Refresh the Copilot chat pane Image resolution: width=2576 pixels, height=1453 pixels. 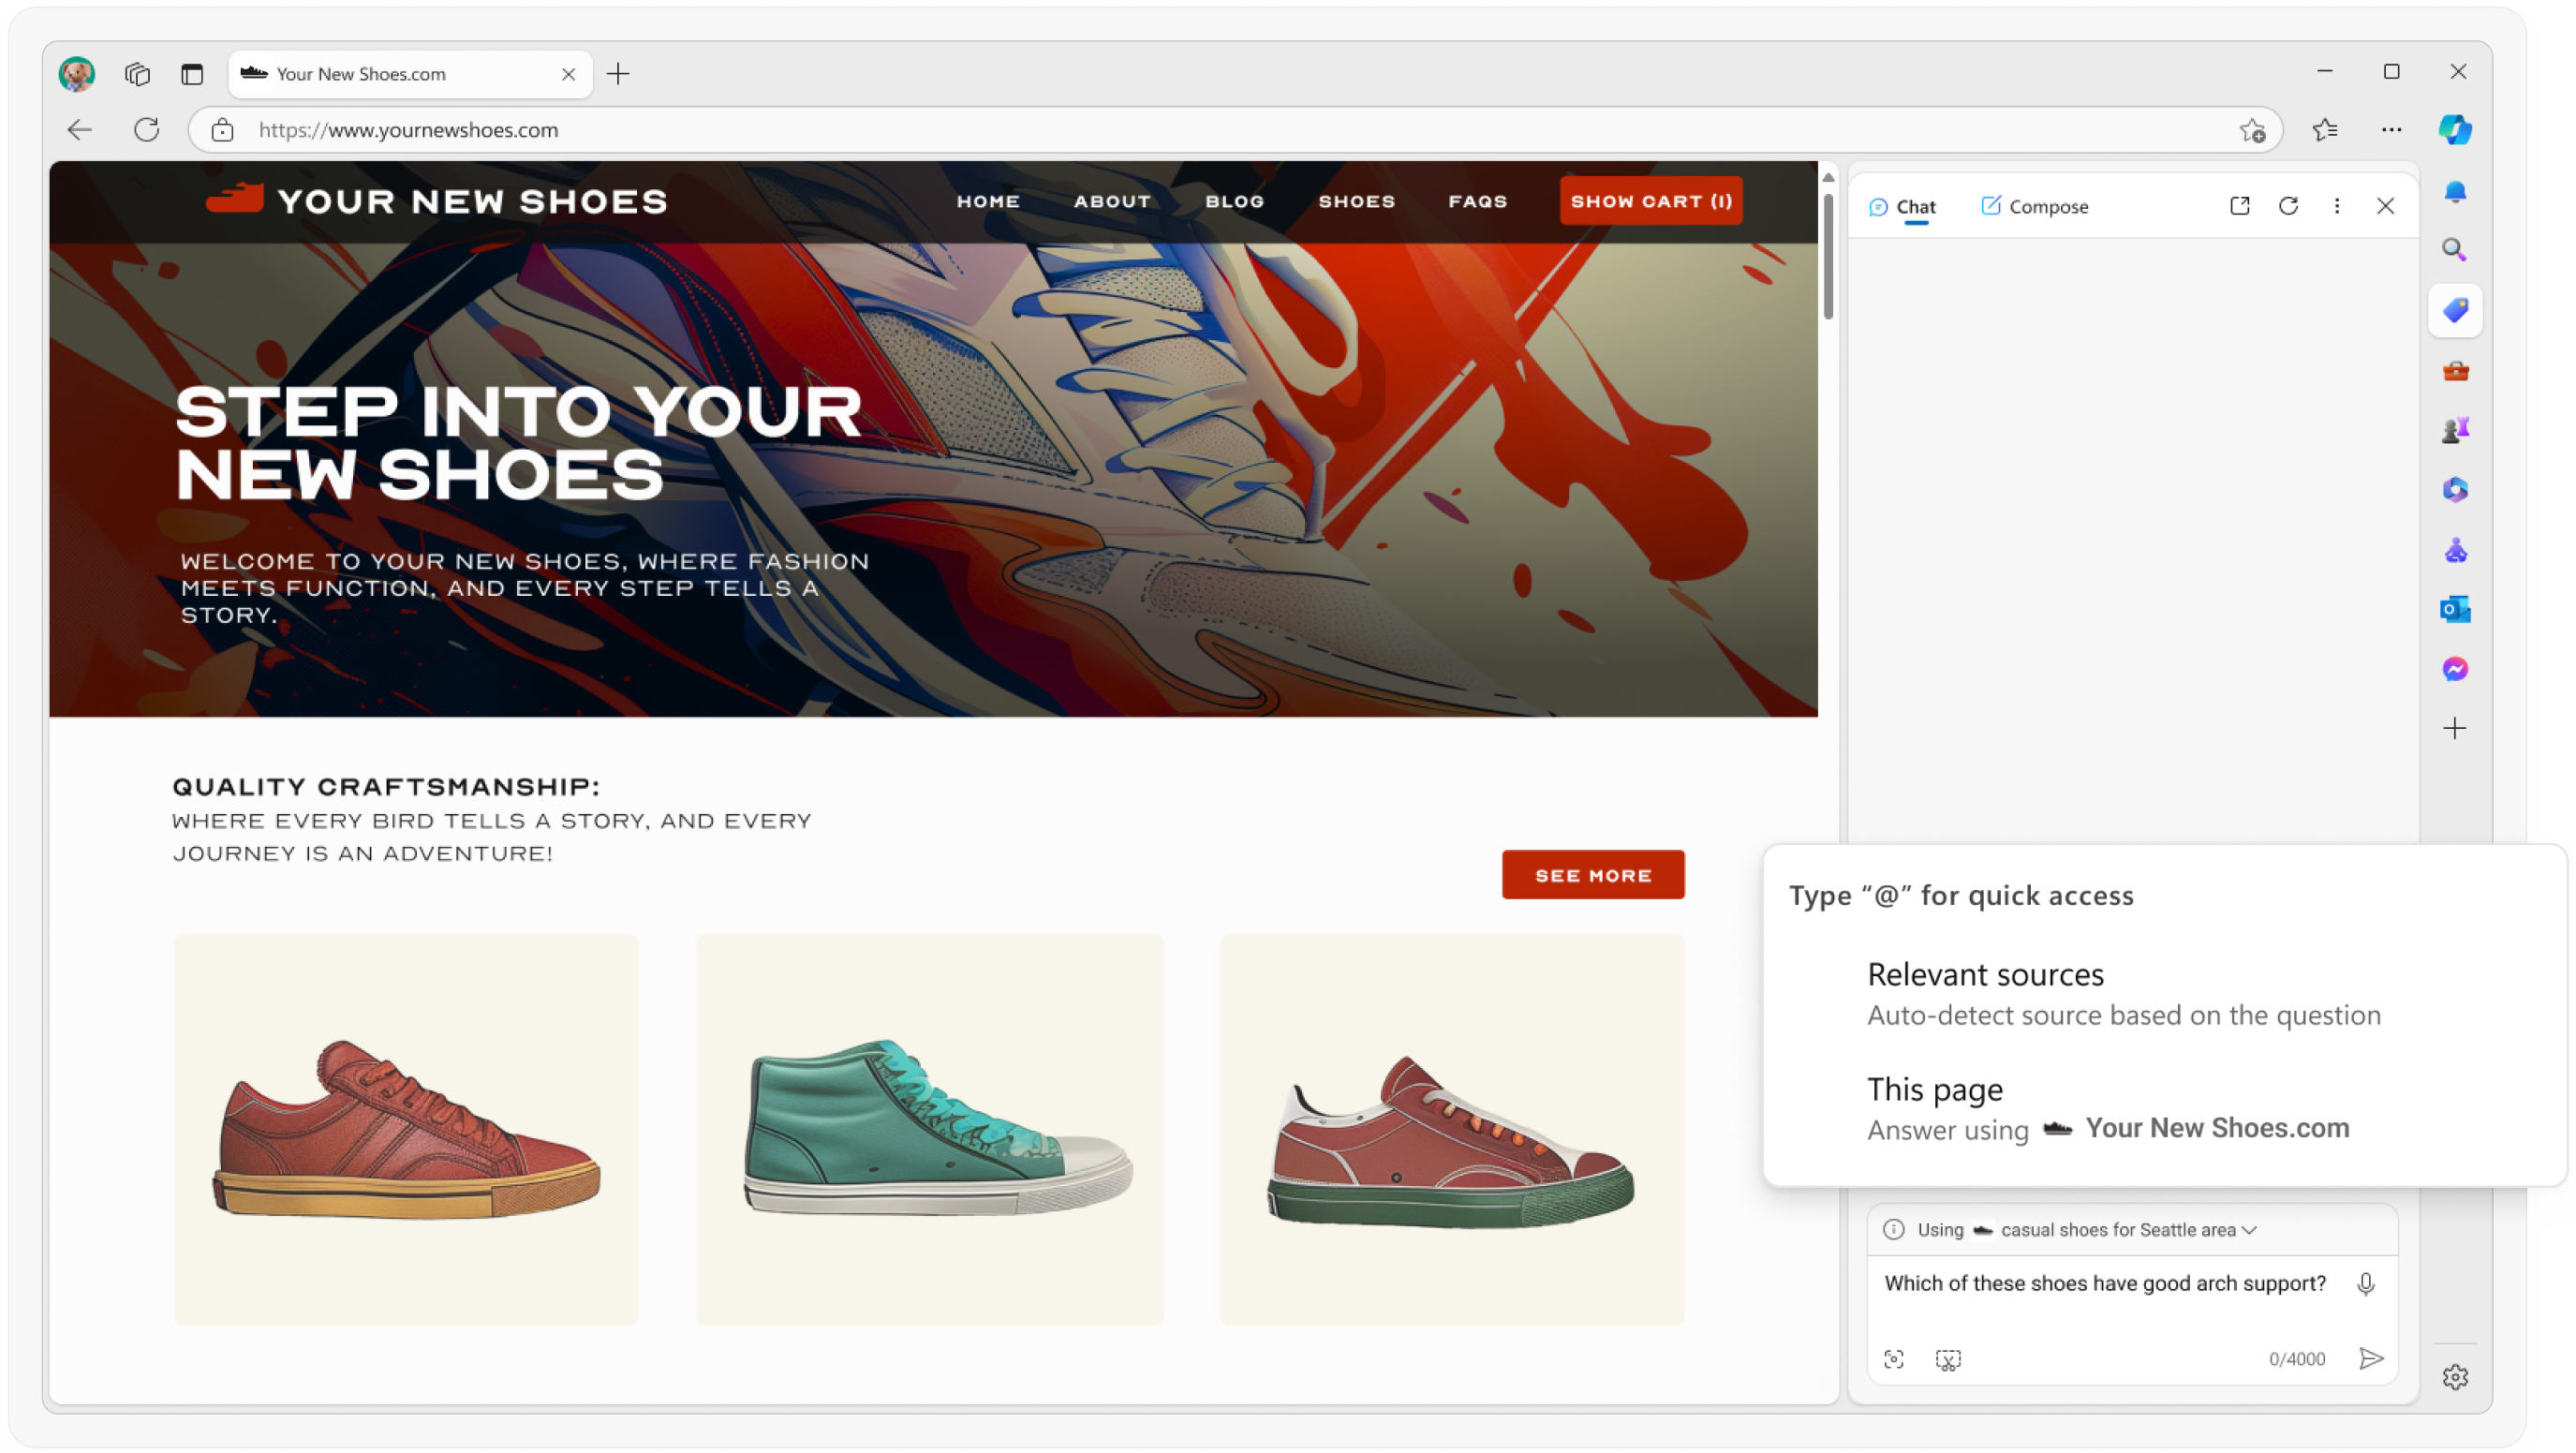point(2288,206)
